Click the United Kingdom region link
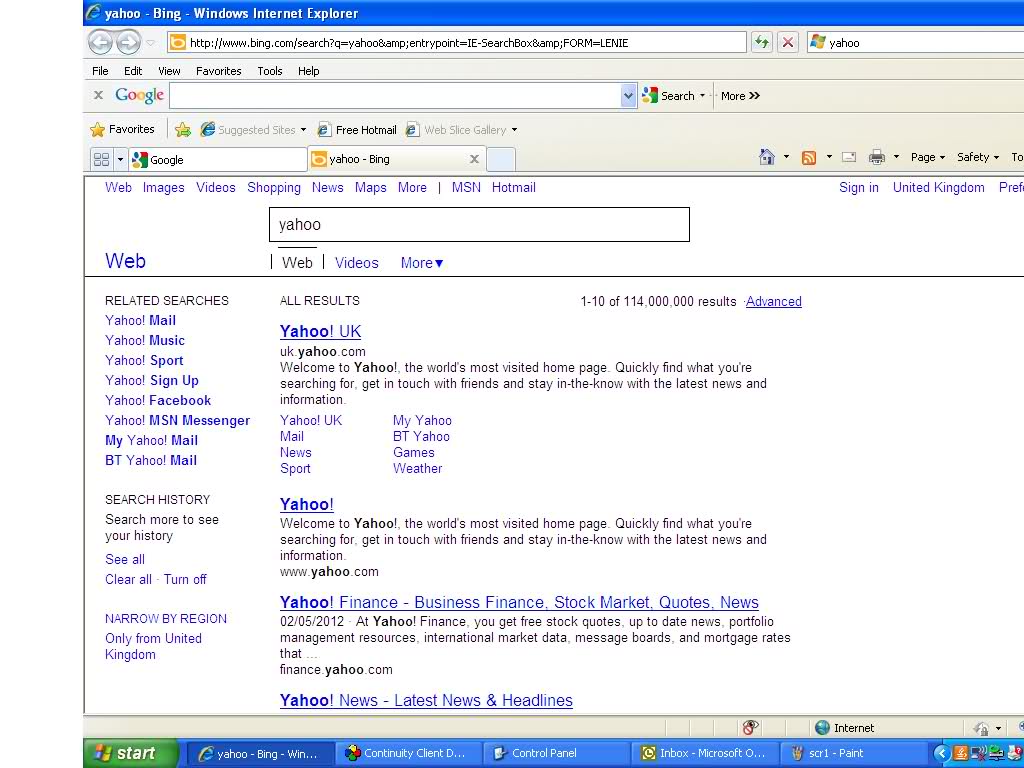This screenshot has width=1024, height=768. 938,187
